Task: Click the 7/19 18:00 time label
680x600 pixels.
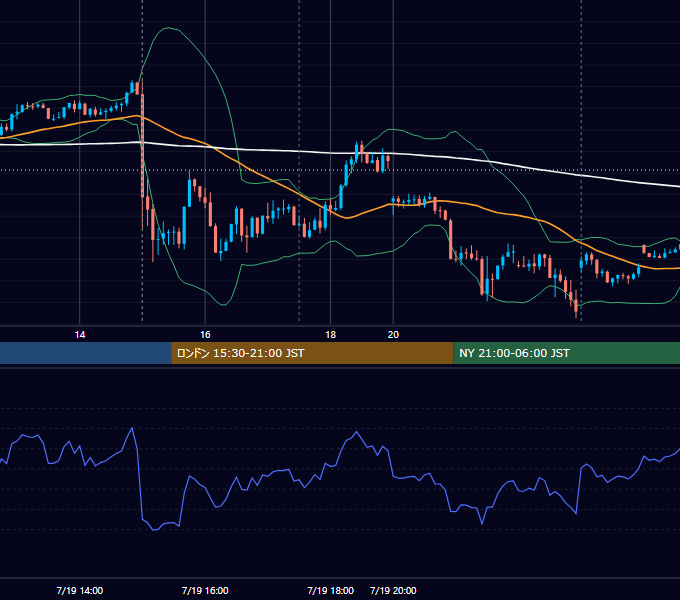Action: pos(330,590)
